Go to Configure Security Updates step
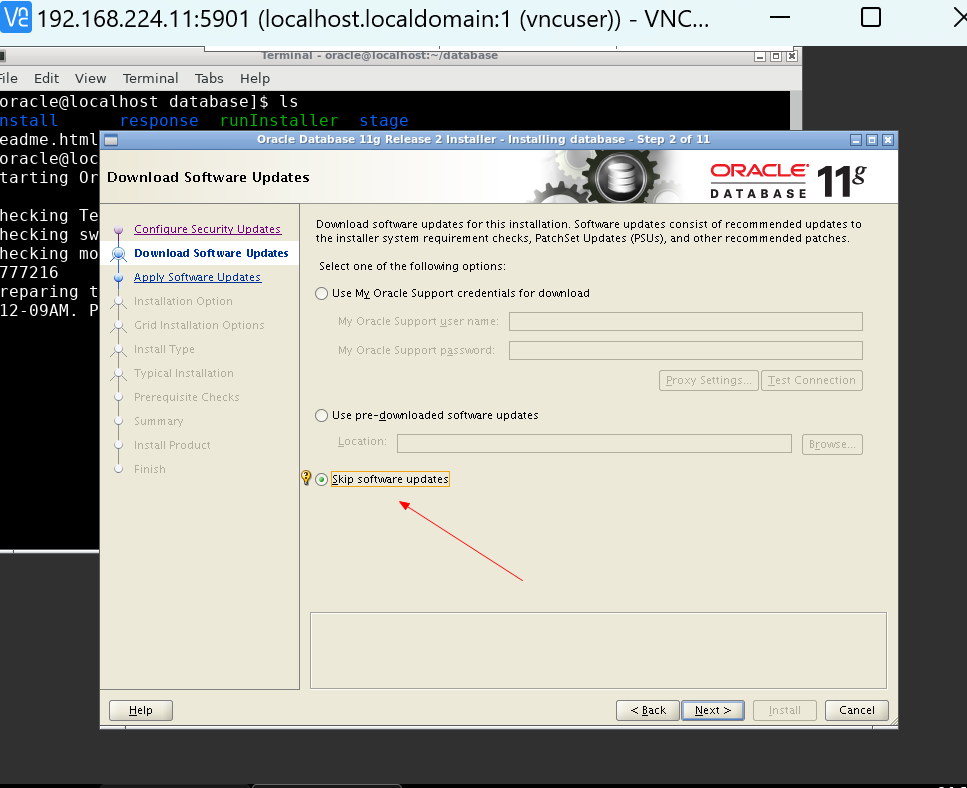 coord(207,229)
